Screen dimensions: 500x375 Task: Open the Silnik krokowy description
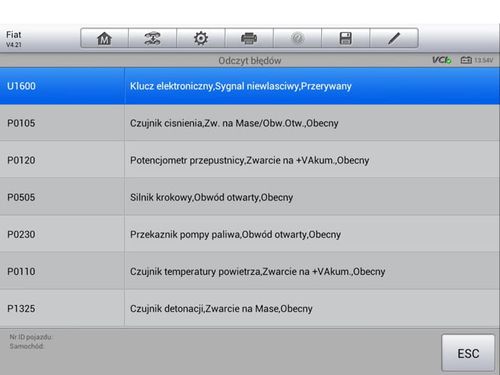[211, 197]
